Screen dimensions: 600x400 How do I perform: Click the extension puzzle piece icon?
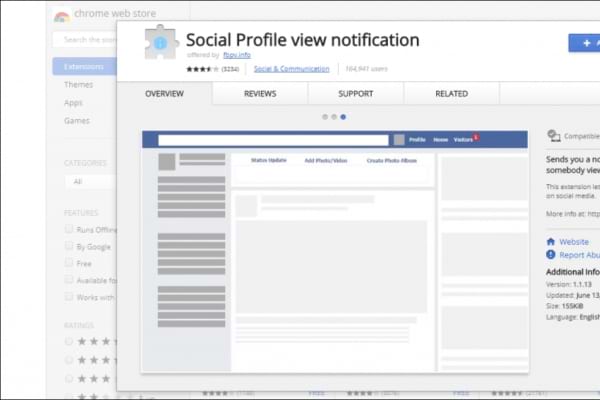coord(161,42)
